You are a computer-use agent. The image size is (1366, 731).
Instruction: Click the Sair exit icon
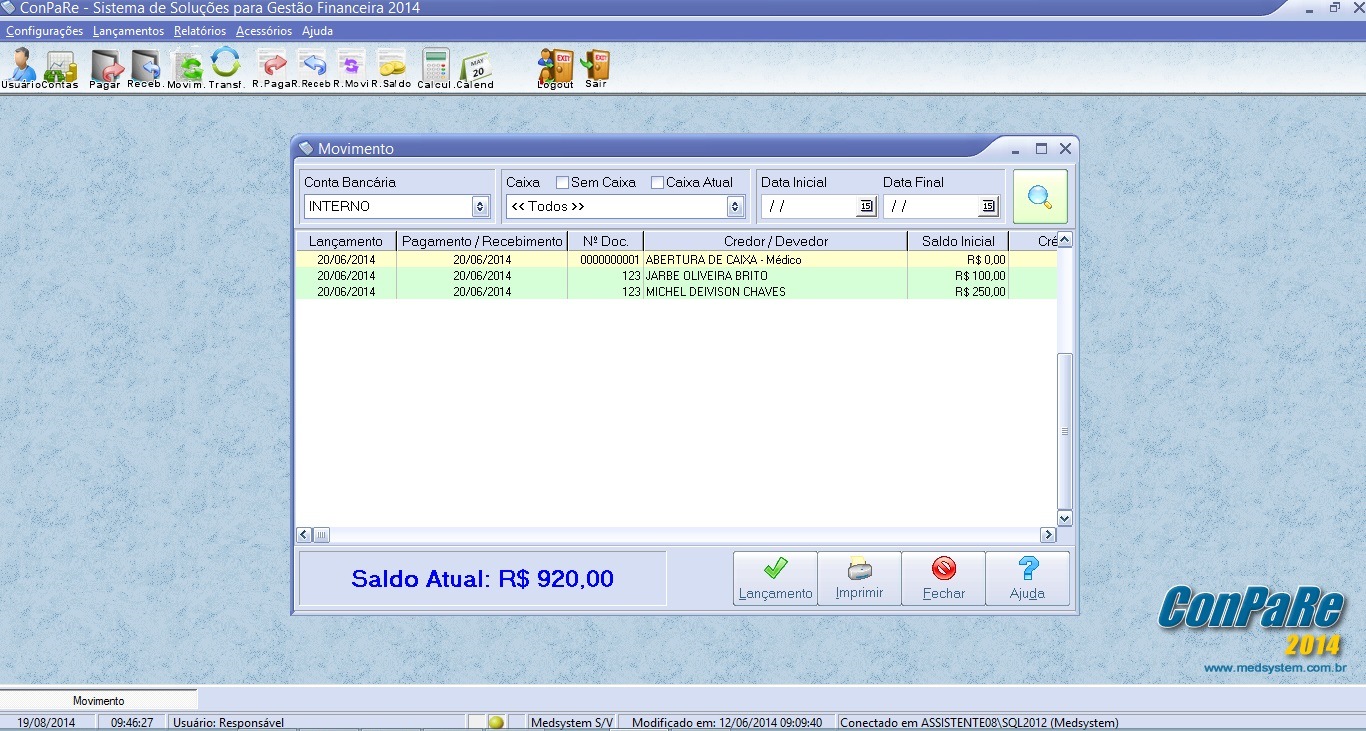pos(596,68)
